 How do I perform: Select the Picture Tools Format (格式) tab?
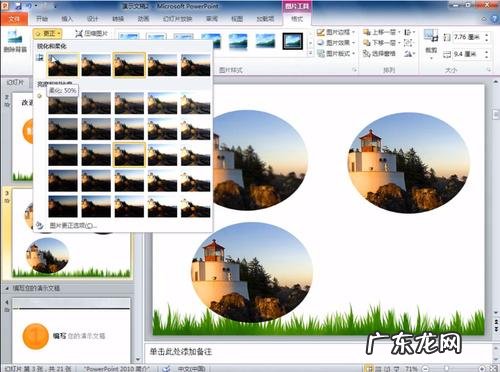297,19
